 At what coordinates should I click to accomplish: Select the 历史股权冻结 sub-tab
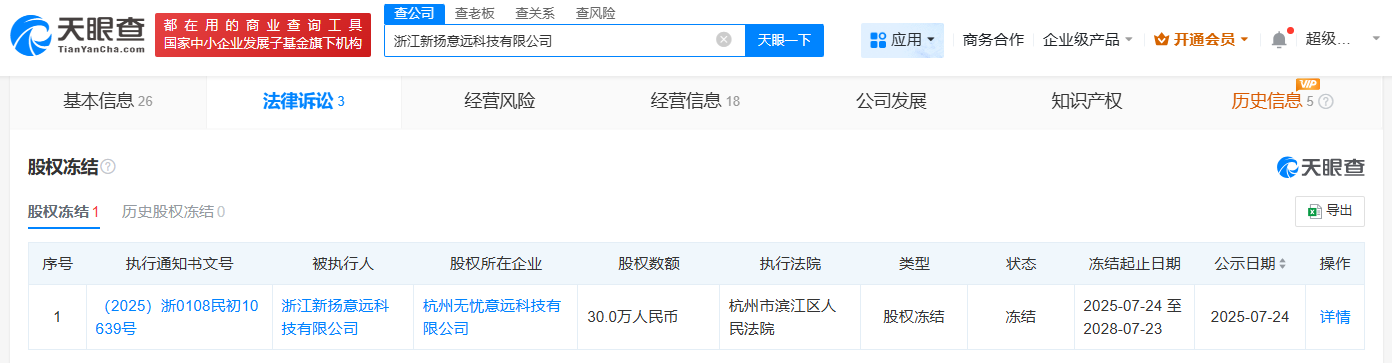[x=173, y=211]
